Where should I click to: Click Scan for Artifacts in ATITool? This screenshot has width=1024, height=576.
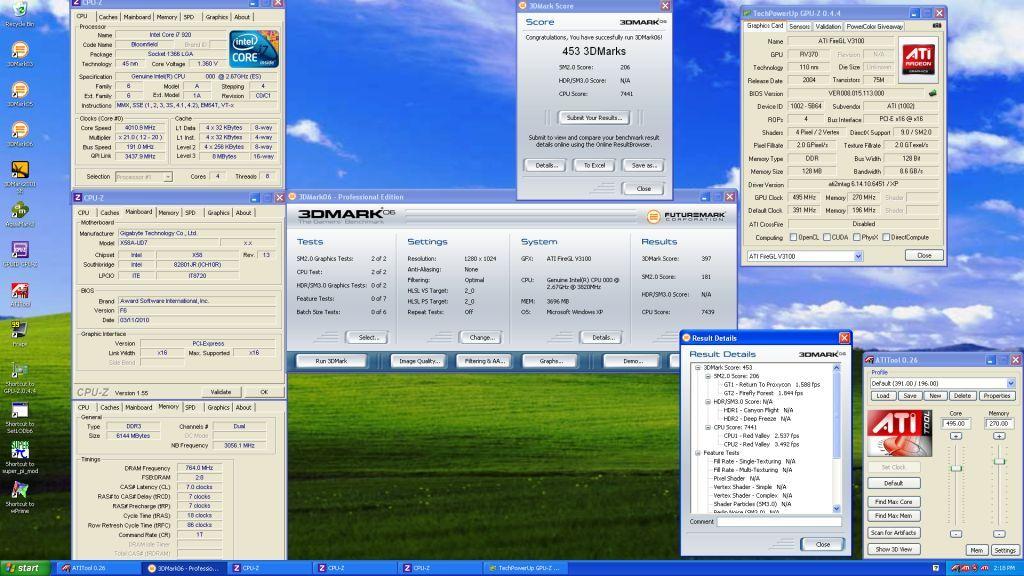click(x=893, y=533)
